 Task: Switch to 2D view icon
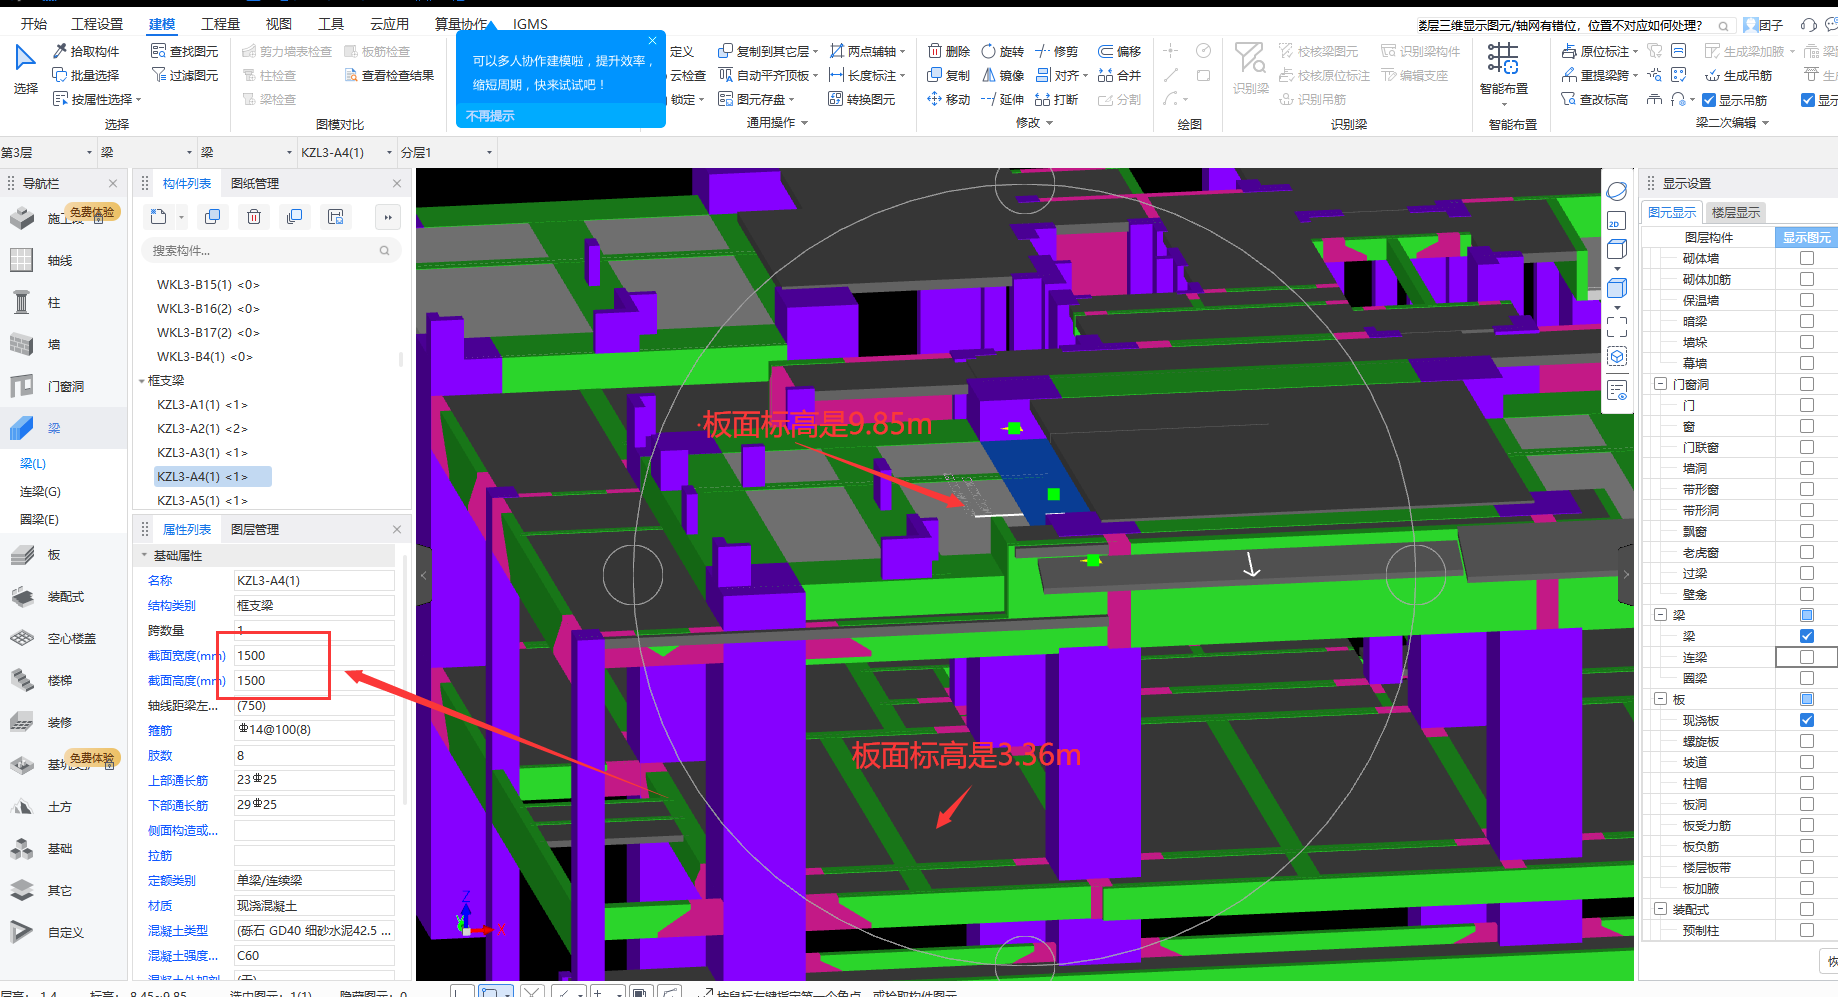[1617, 220]
